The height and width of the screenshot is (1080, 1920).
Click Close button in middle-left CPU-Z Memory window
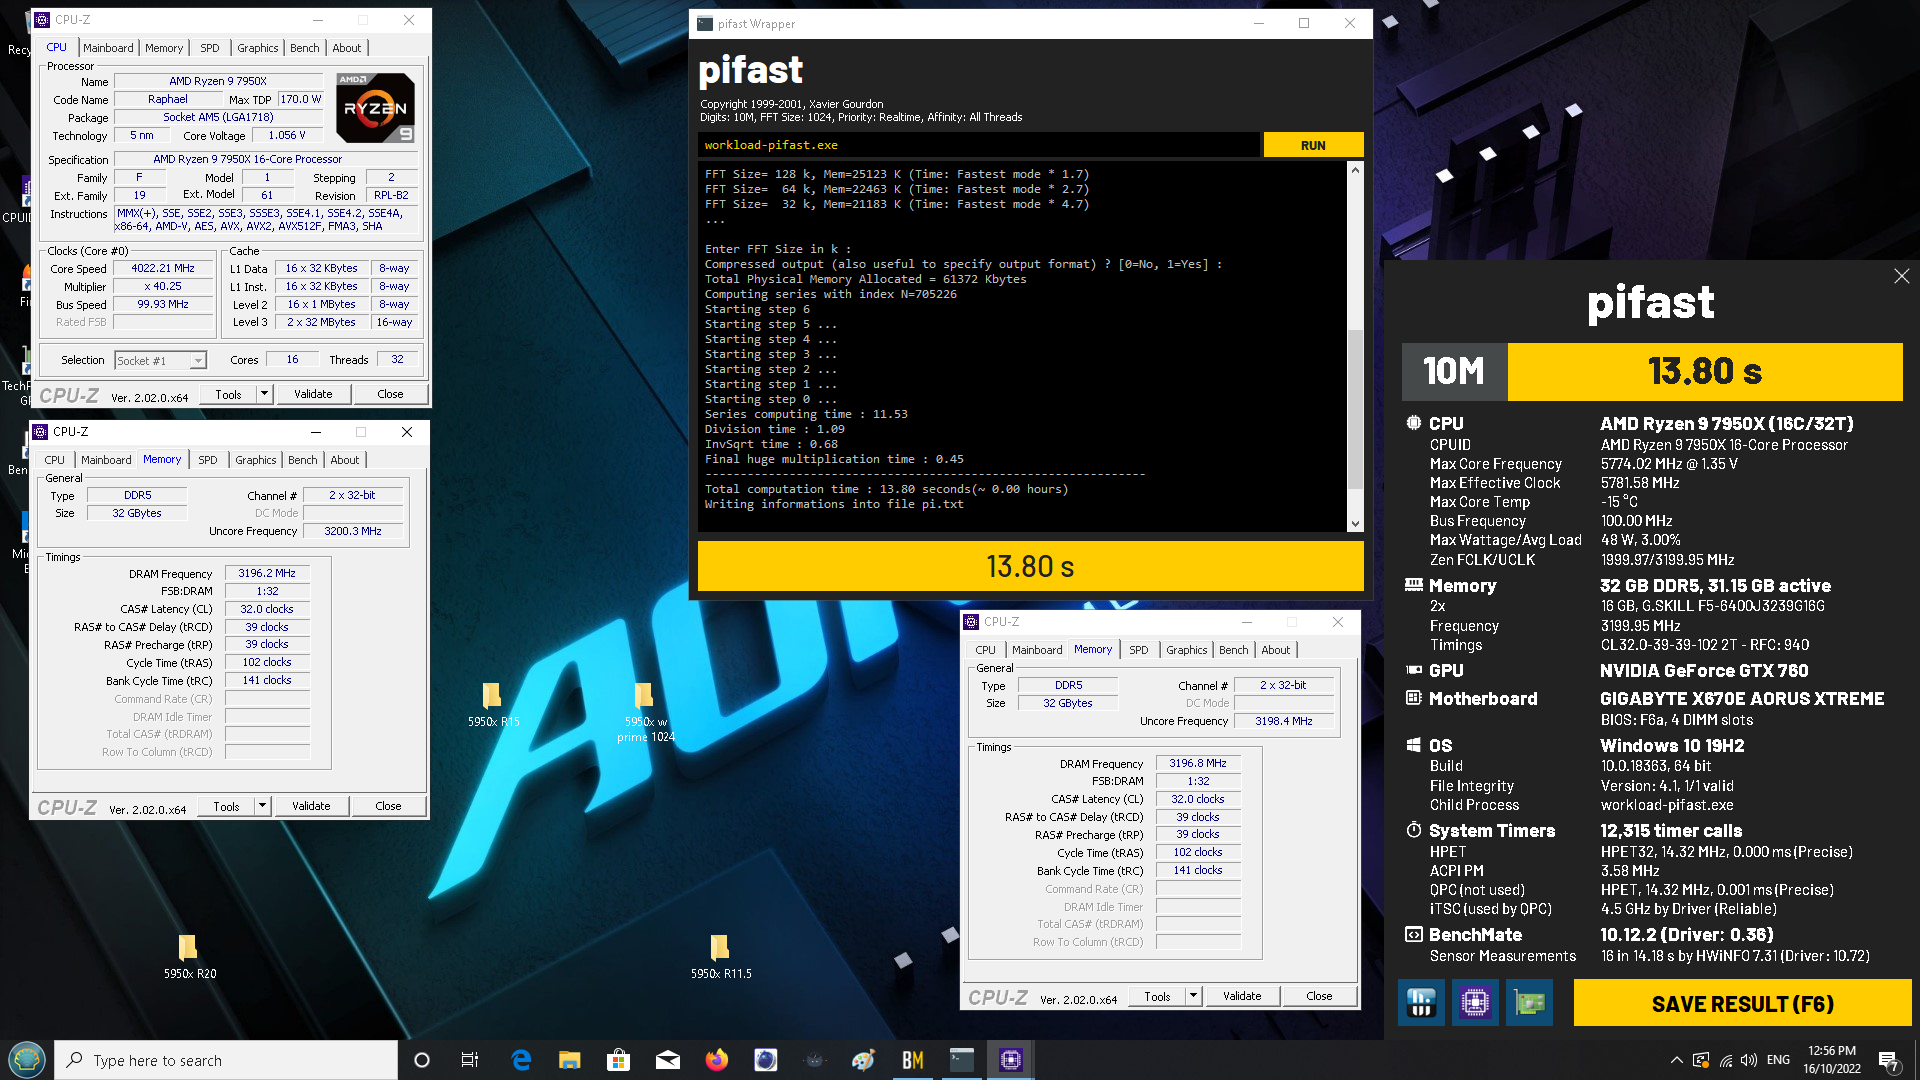[388, 806]
